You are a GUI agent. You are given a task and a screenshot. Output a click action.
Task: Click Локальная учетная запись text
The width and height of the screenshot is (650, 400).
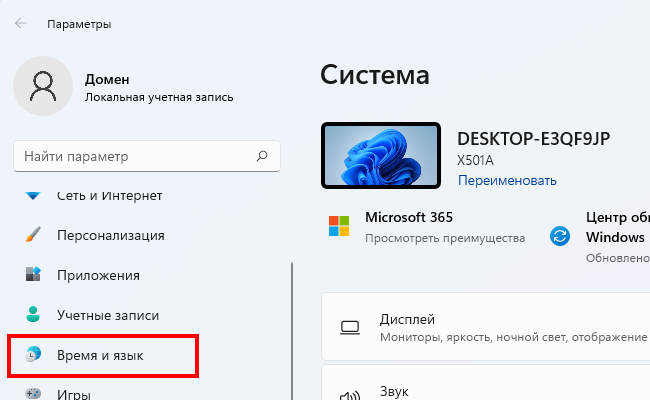[159, 97]
